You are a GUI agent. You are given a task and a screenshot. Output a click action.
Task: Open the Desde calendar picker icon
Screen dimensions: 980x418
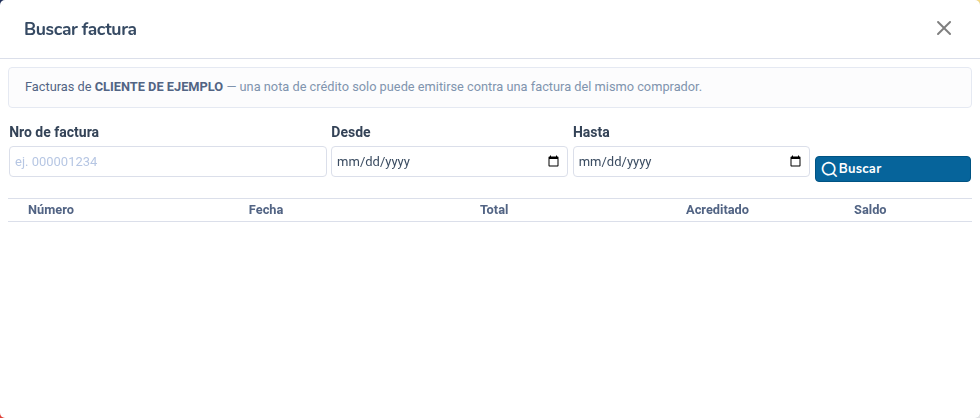coord(553,161)
